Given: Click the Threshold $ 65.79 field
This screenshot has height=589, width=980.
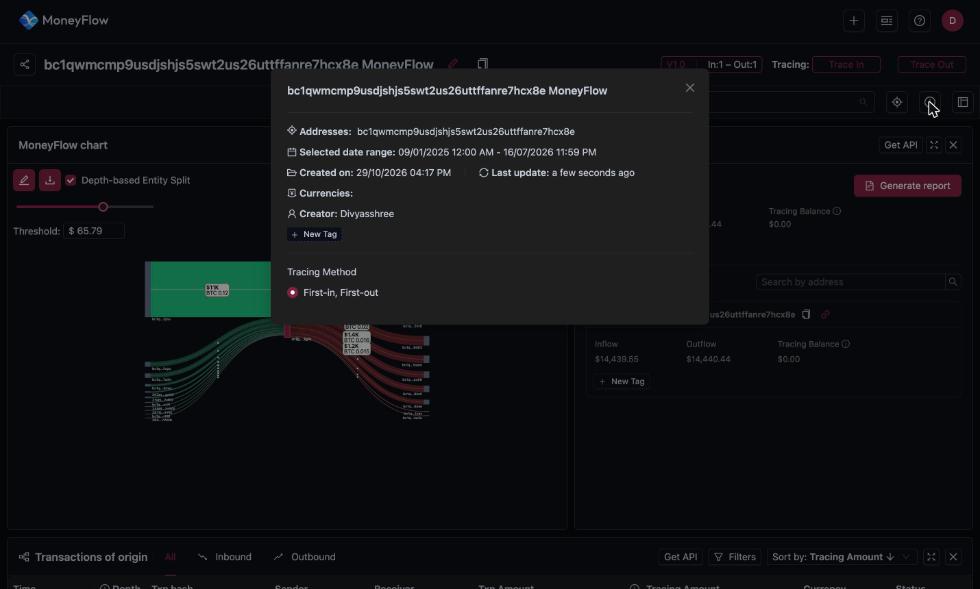Looking at the screenshot, I should pyautogui.click(x=94, y=231).
